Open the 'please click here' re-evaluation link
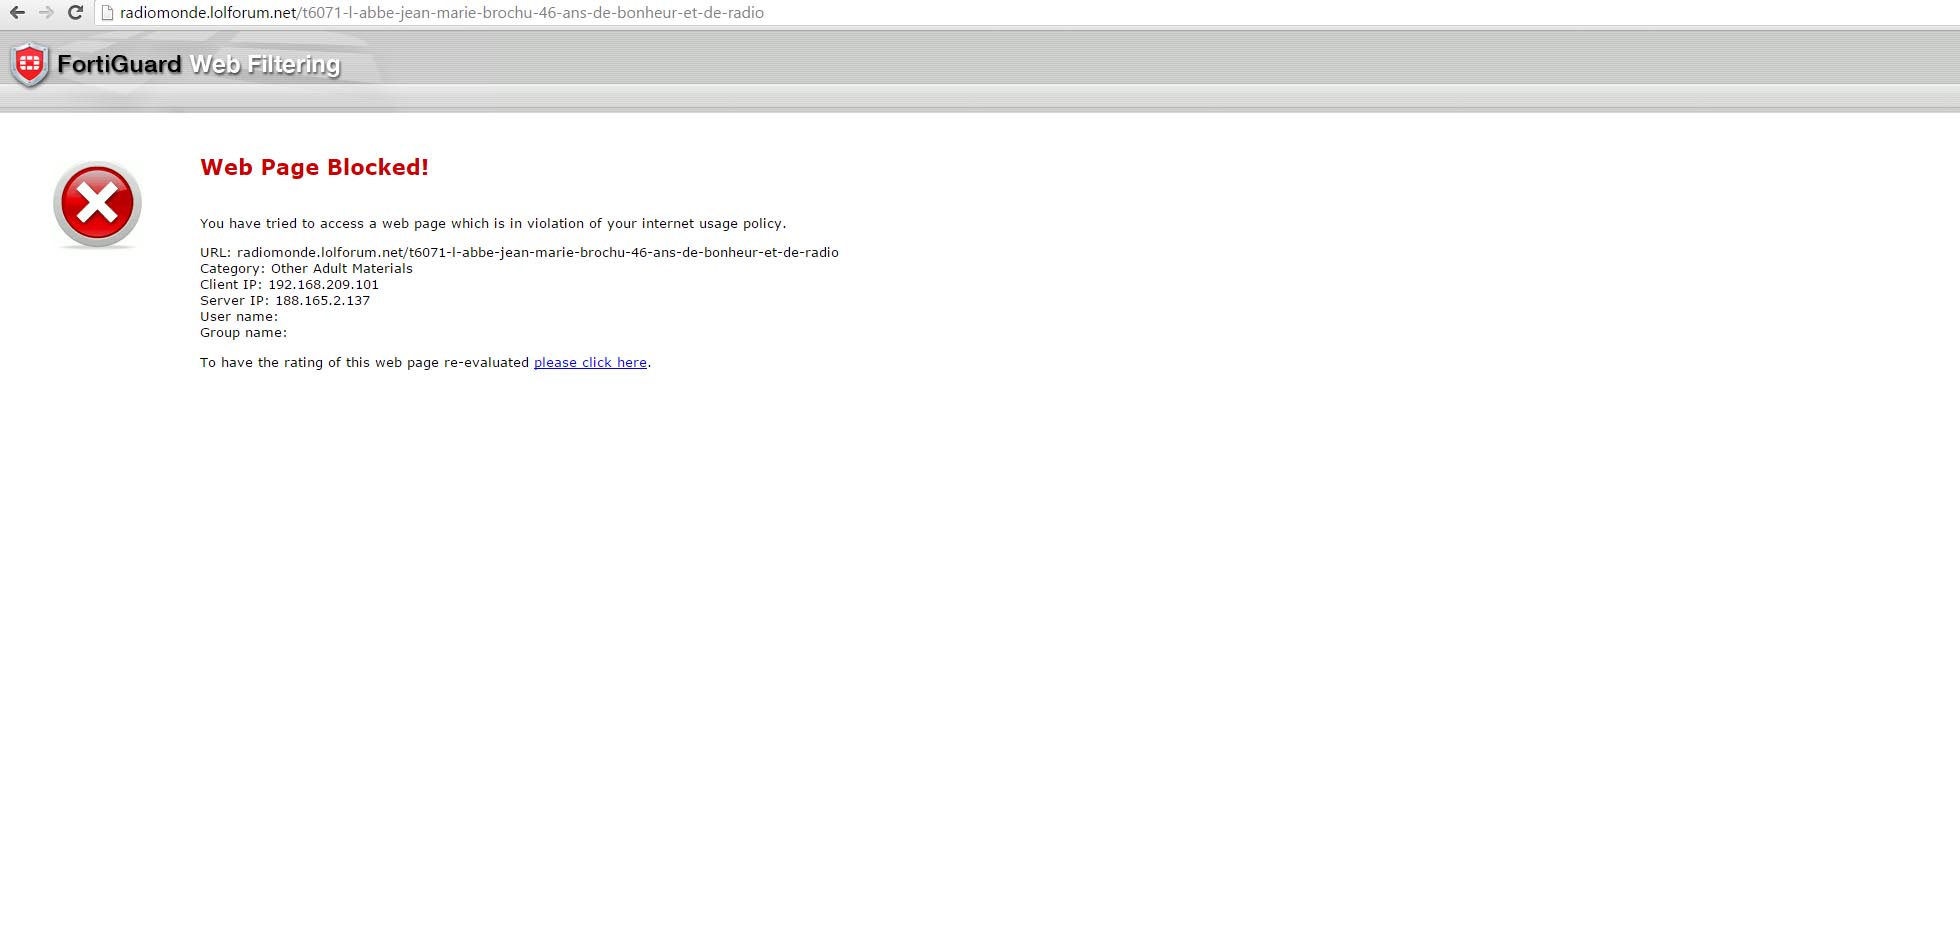Image resolution: width=1960 pixels, height=926 pixels. point(590,363)
